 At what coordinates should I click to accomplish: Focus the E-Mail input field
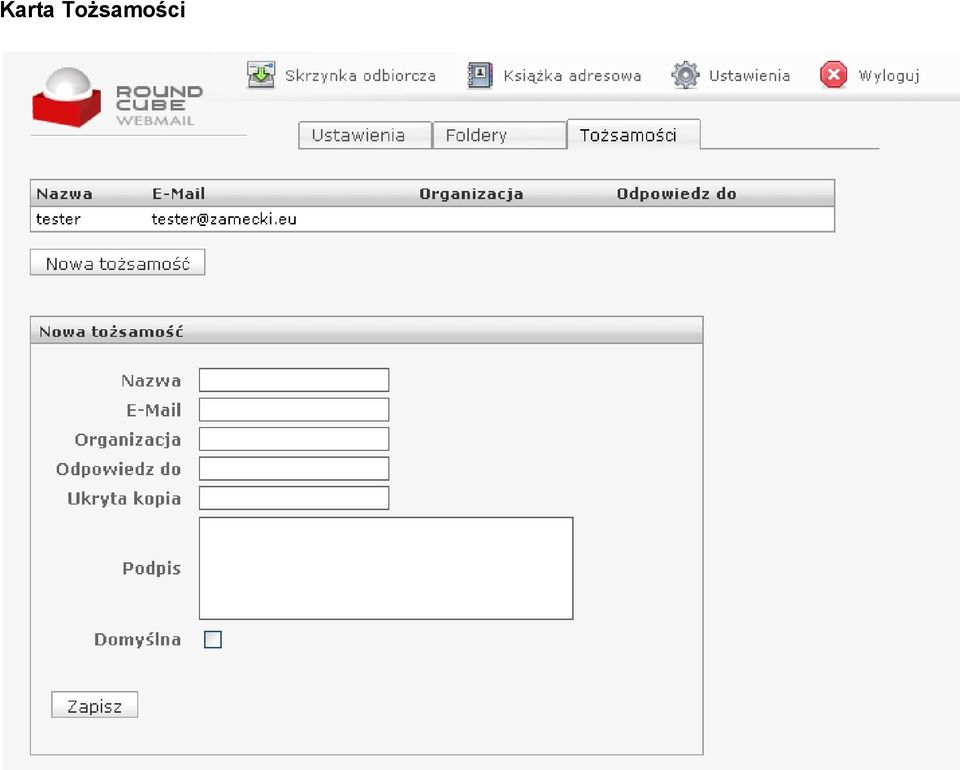tap(294, 409)
